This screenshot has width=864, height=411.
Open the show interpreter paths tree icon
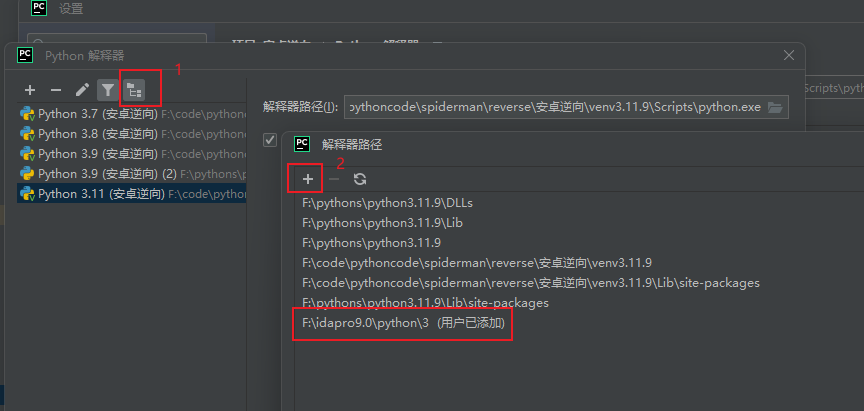(x=134, y=90)
